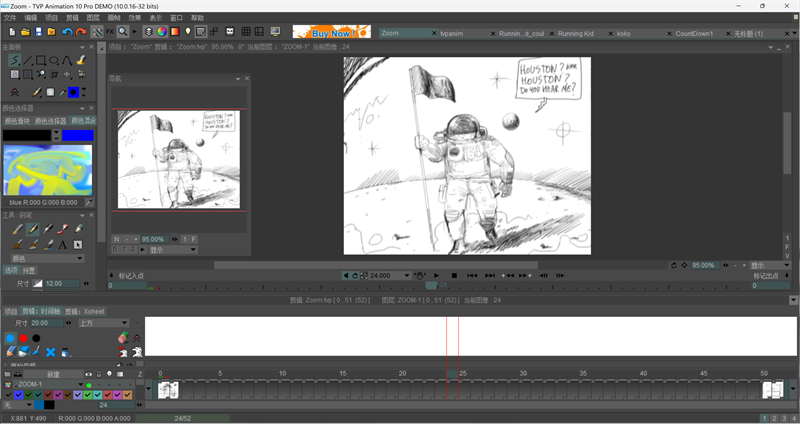This screenshot has width=800, height=424.
Task: Open 显示 dropdown at canvas bottom right
Action: pos(769,266)
